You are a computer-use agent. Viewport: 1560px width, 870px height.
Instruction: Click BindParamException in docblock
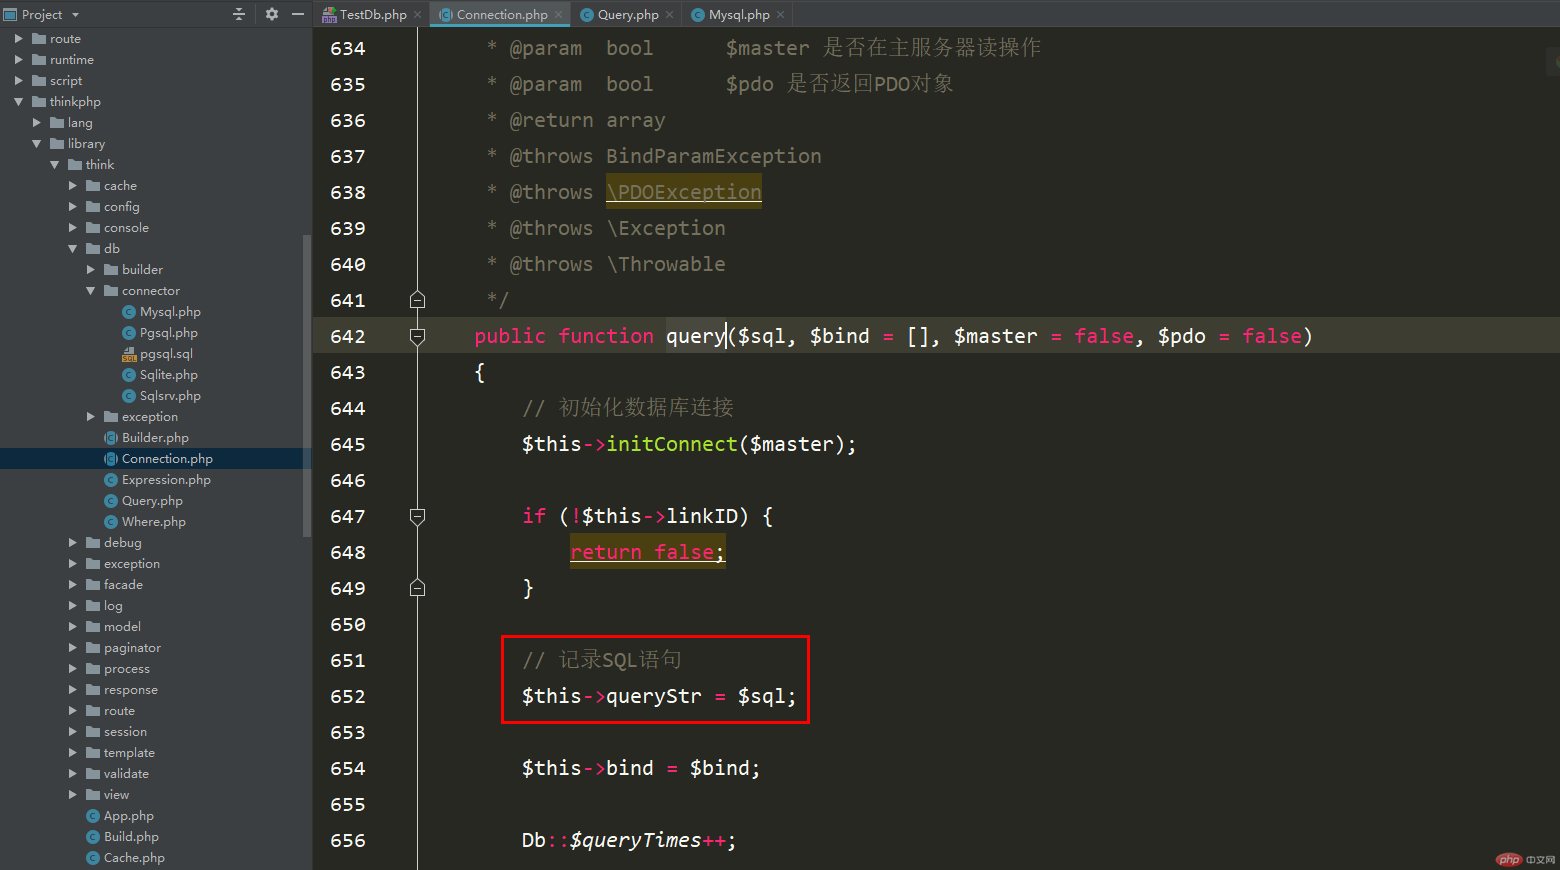tap(714, 156)
